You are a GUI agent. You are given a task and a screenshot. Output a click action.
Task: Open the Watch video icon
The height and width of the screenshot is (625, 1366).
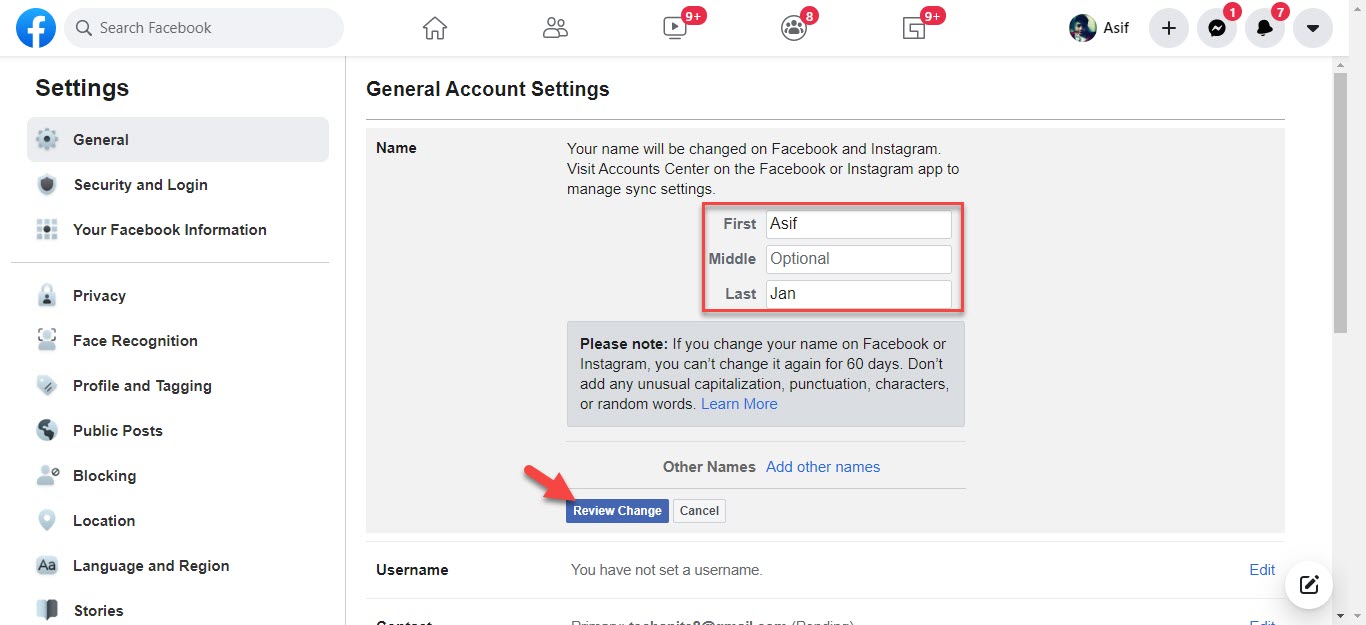675,28
